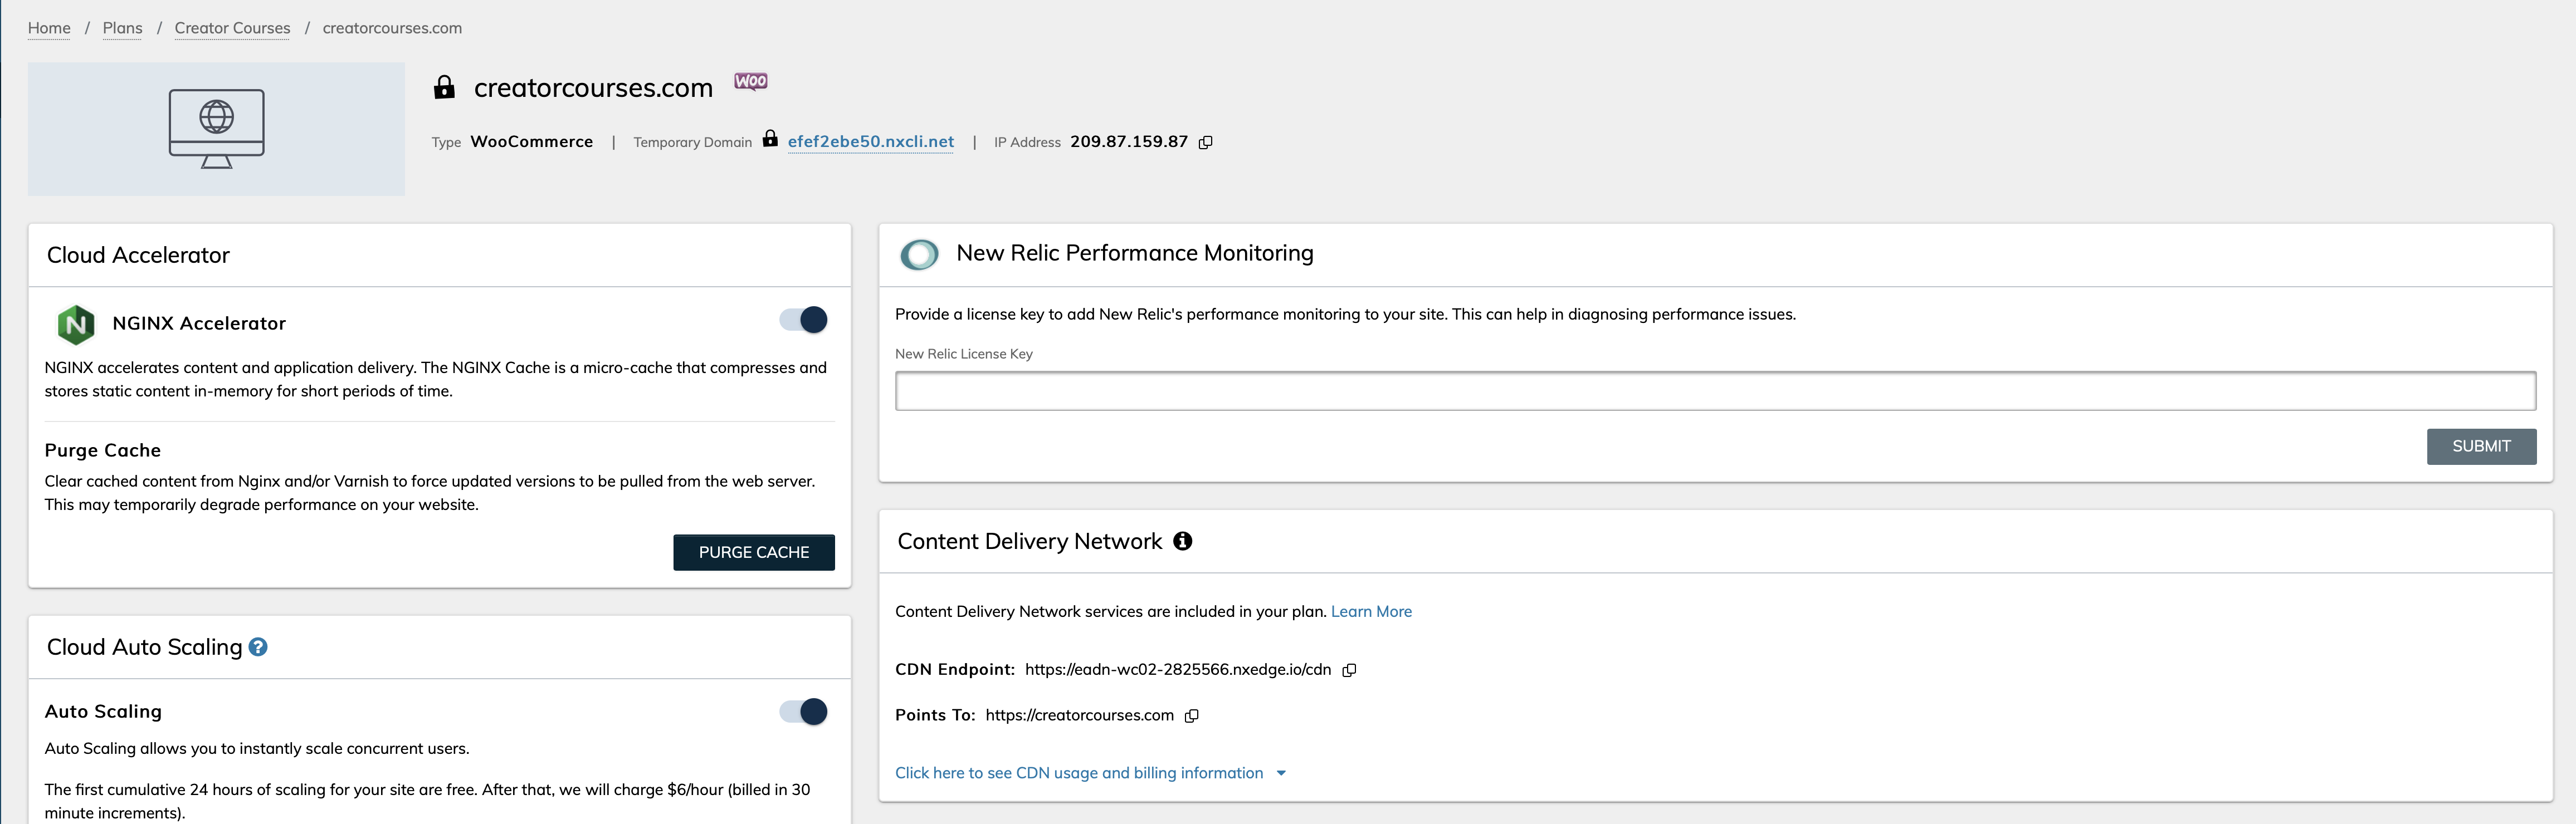
Task: Open Plans breadcrumb link
Action: [x=123, y=28]
